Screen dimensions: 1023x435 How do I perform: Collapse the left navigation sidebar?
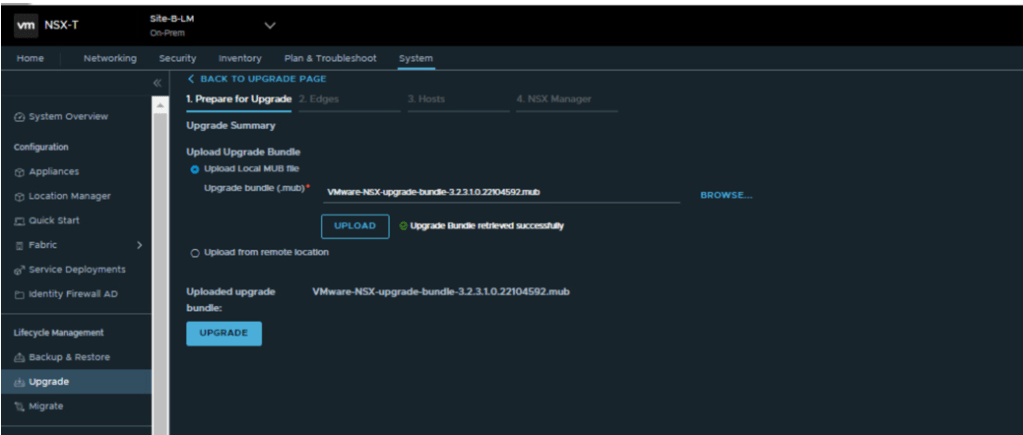[156, 82]
